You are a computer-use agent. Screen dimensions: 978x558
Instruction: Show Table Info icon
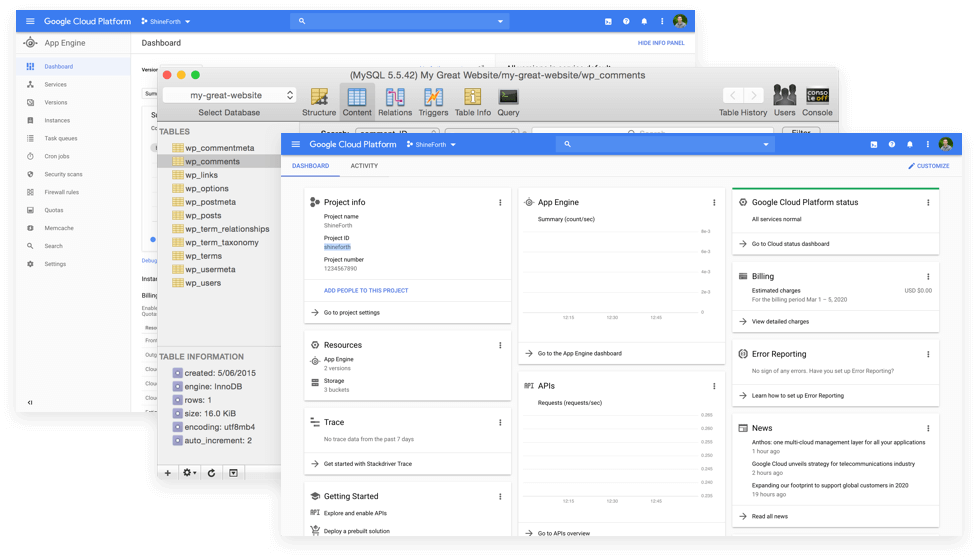[x=473, y=102]
